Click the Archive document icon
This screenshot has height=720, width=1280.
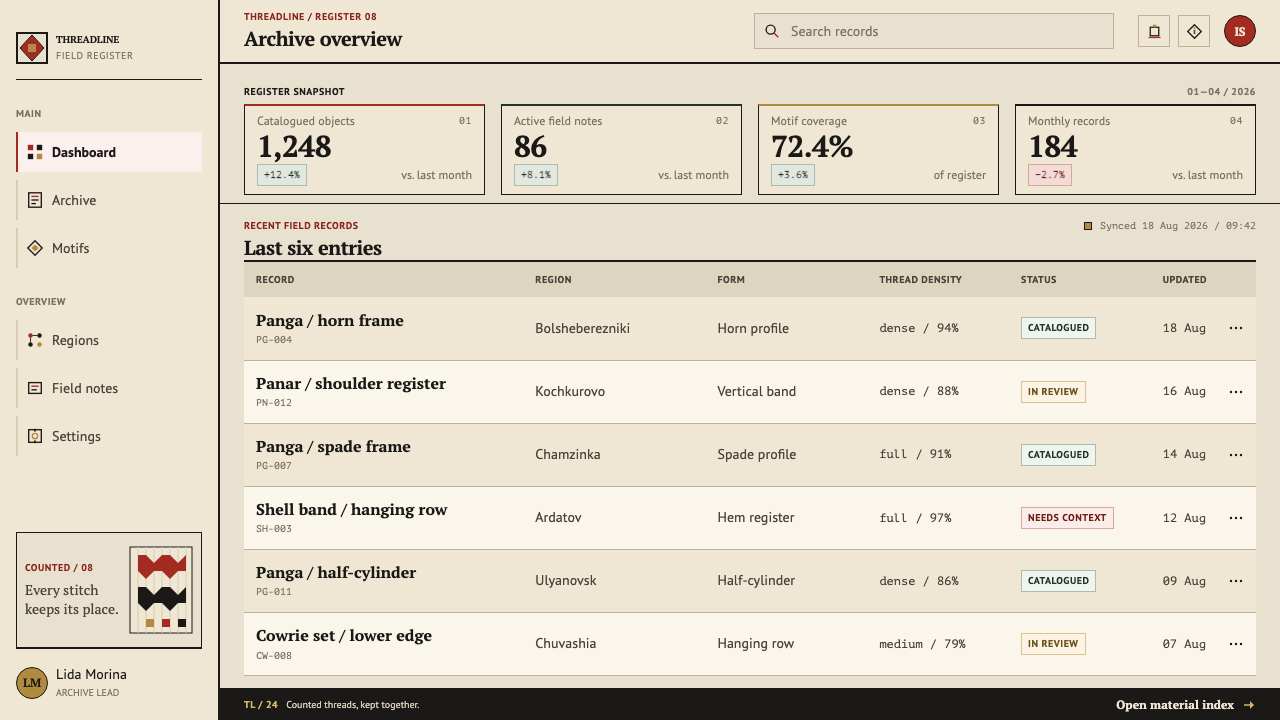point(35,200)
